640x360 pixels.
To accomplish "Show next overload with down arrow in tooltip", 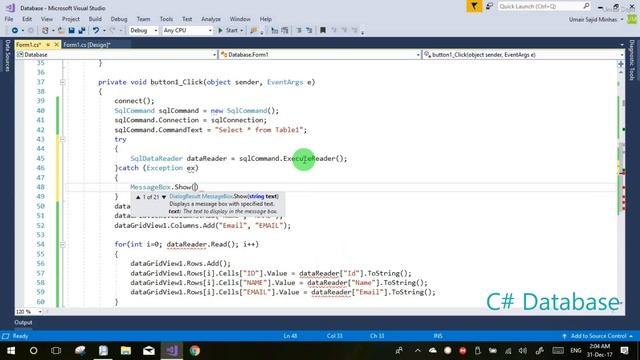I will [x=164, y=197].
